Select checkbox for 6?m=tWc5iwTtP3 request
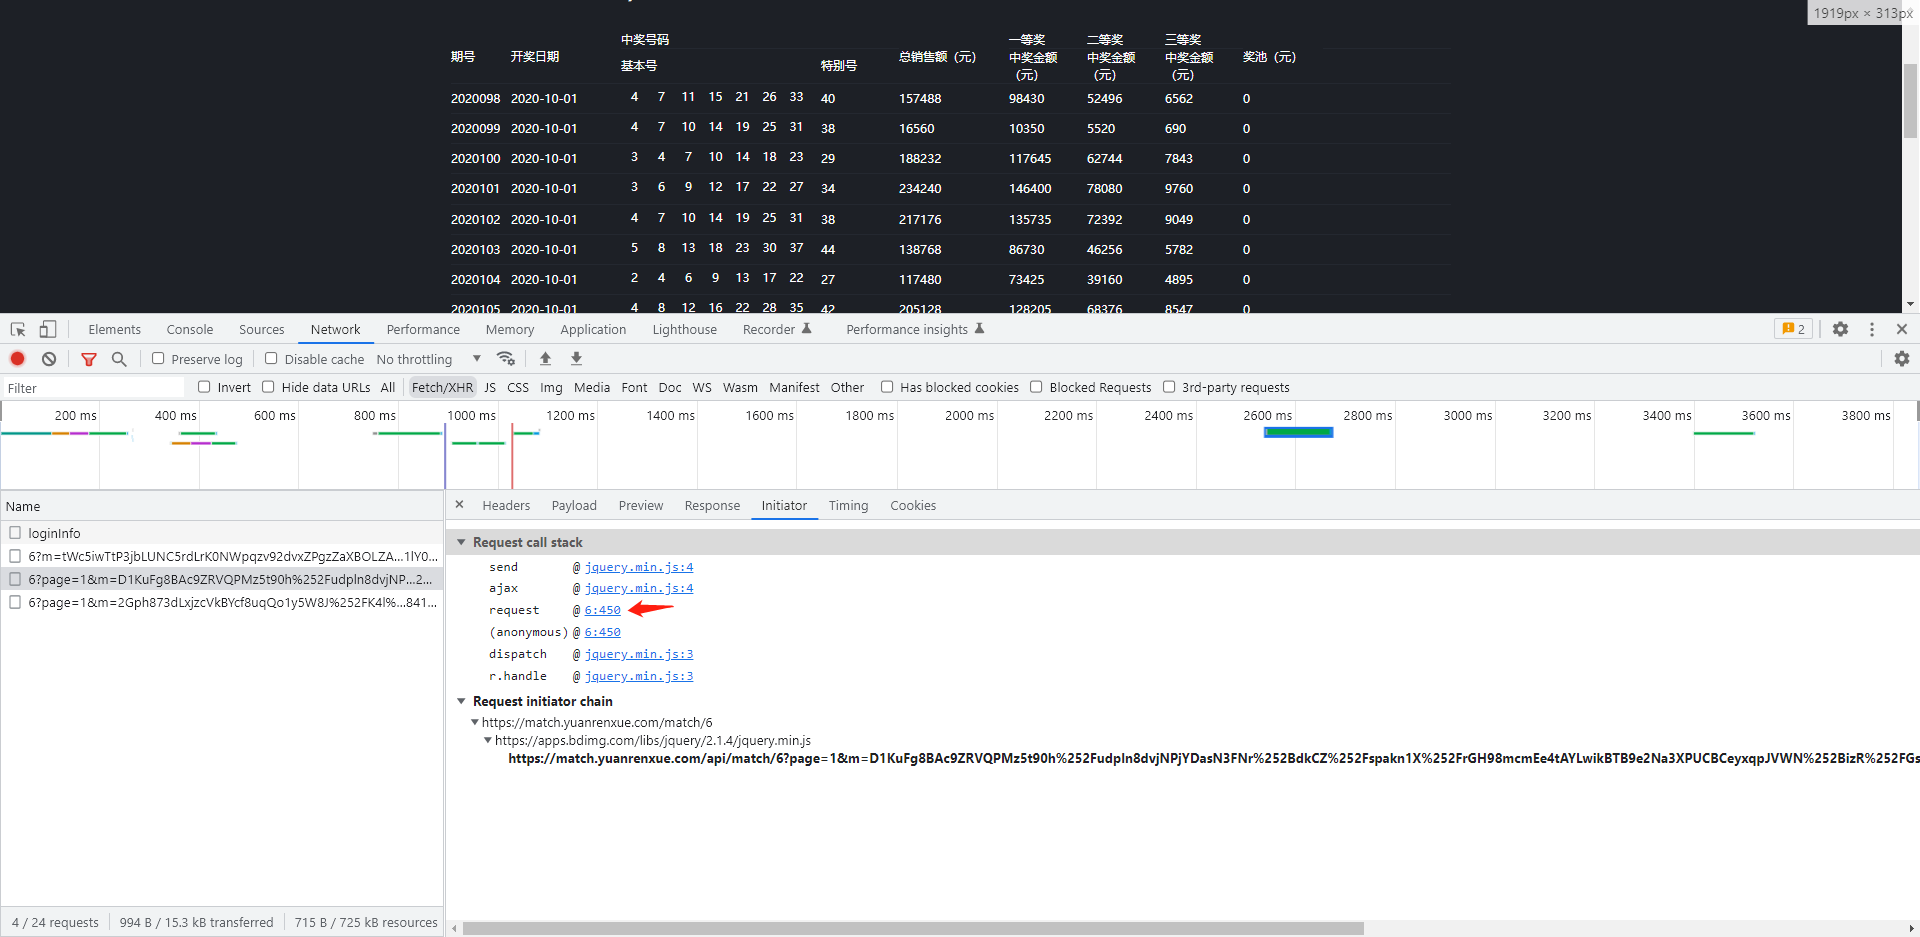 click(x=15, y=556)
